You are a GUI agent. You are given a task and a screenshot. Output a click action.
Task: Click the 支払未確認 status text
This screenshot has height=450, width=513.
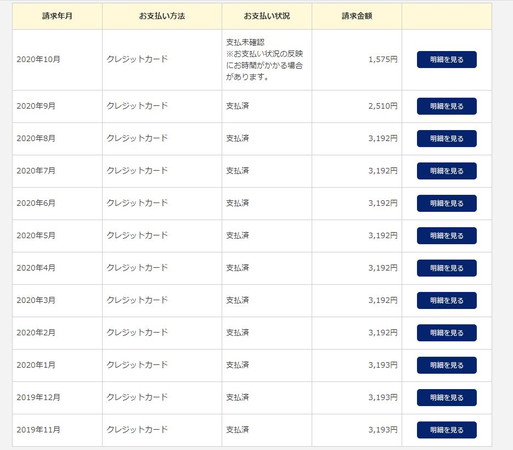tap(245, 42)
